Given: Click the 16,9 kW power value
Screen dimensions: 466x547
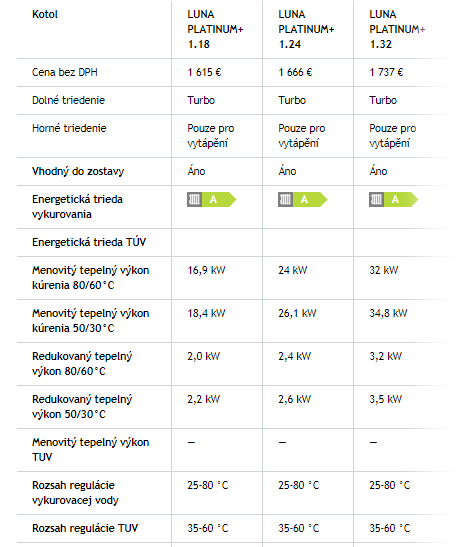Looking at the screenshot, I should (206, 270).
